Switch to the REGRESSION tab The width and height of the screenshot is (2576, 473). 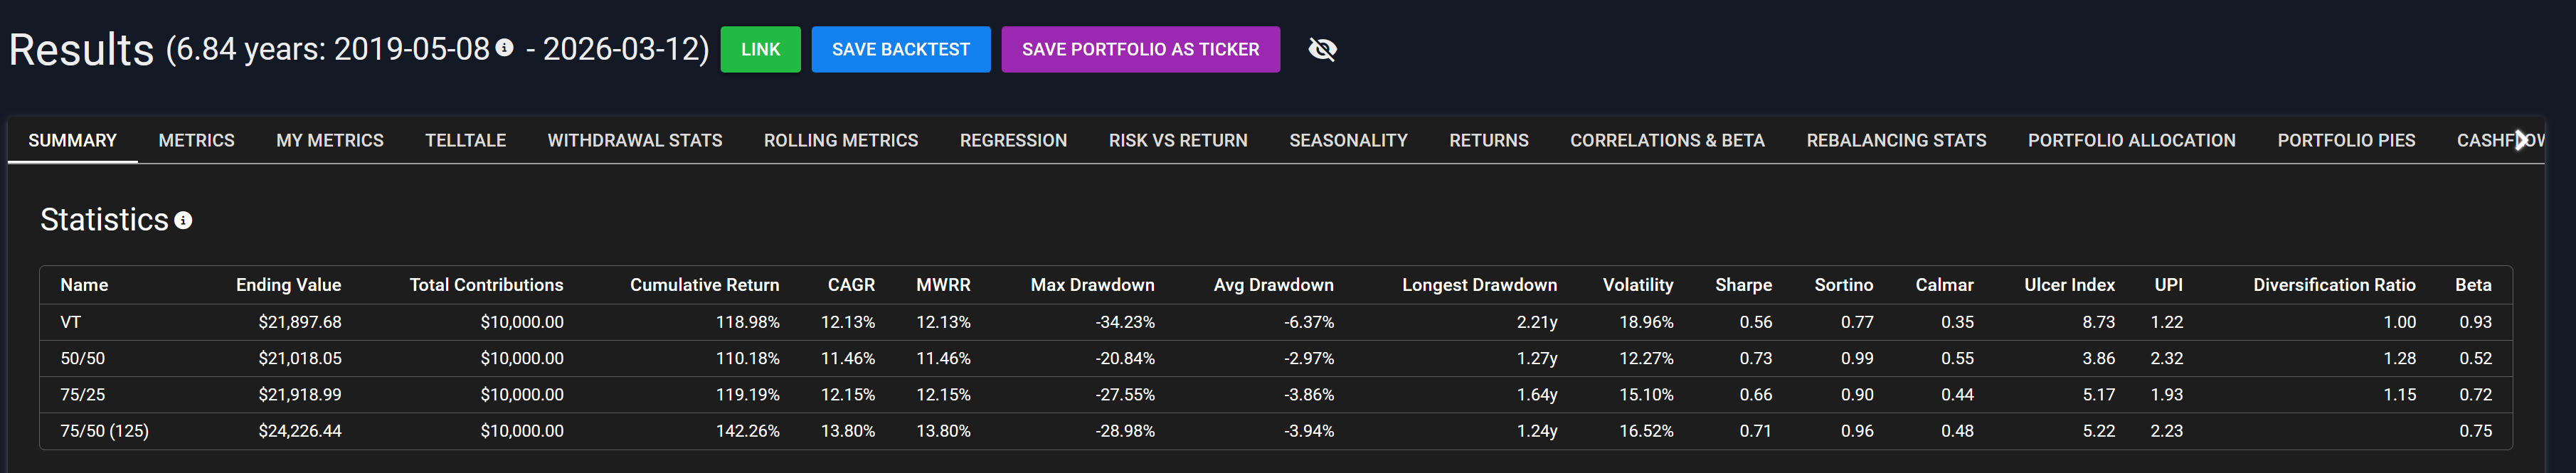[1013, 140]
